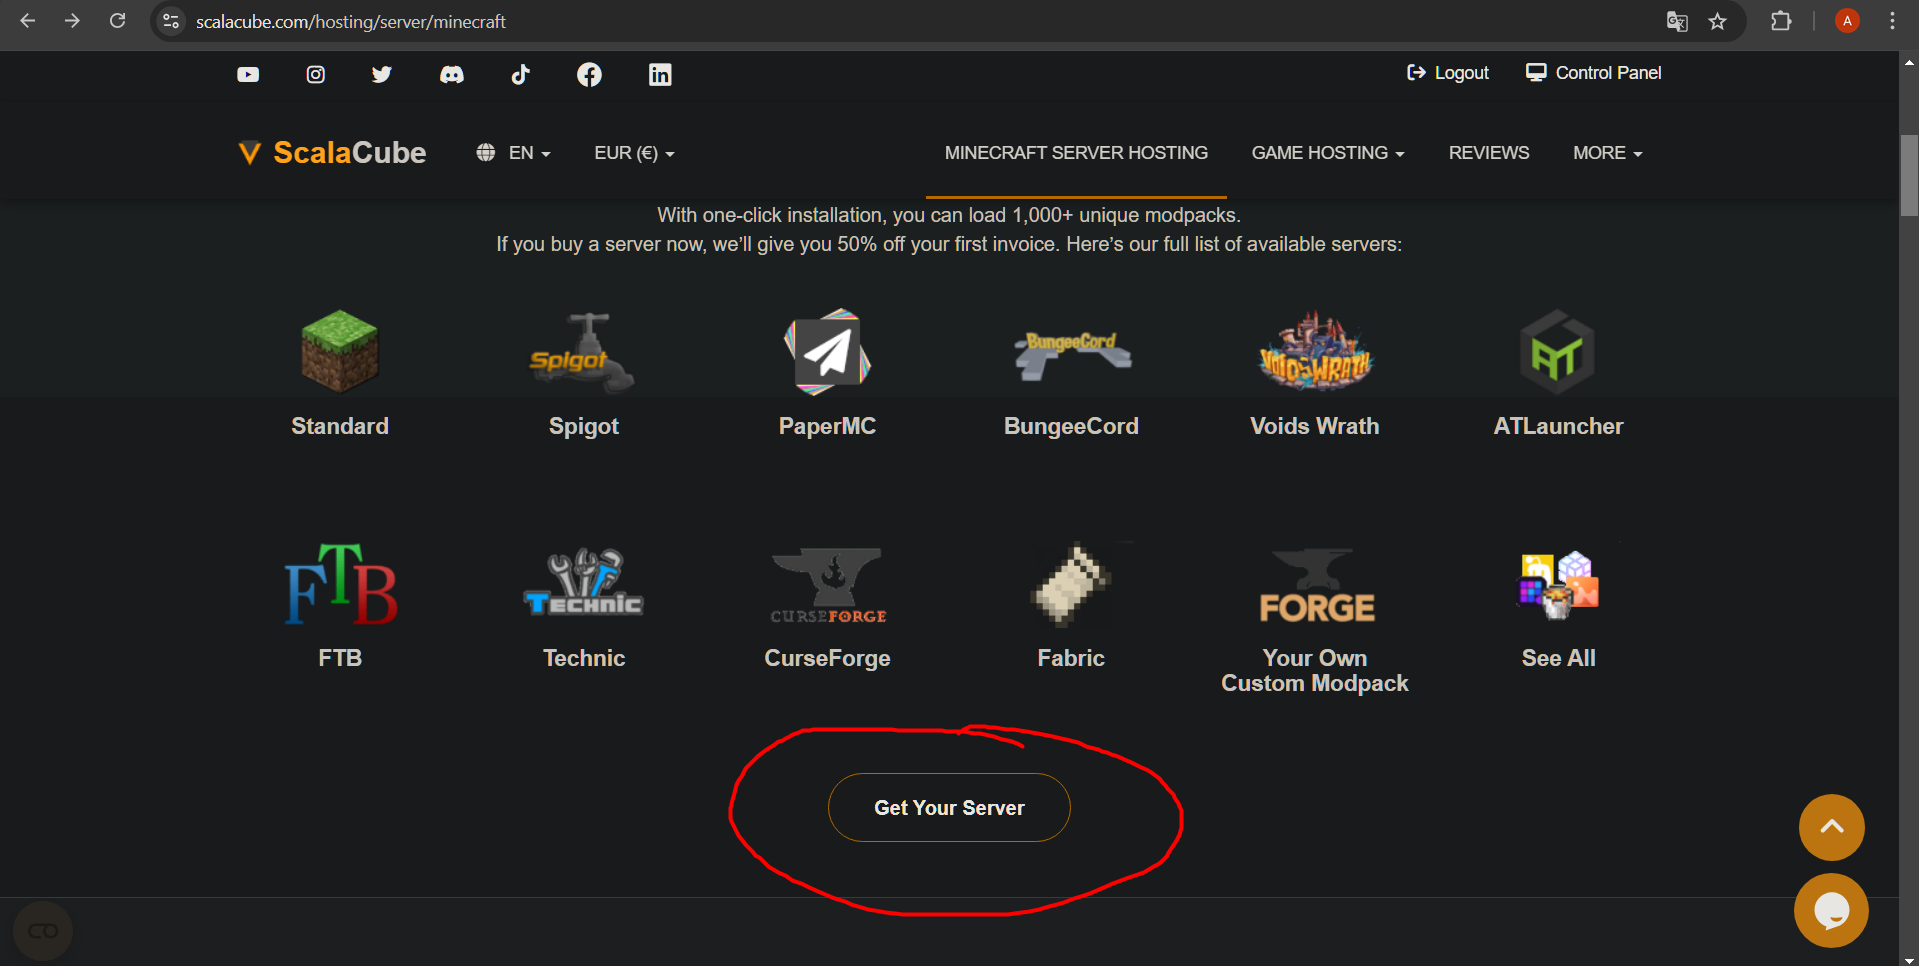Open the EUR currency dropdown

tap(633, 152)
